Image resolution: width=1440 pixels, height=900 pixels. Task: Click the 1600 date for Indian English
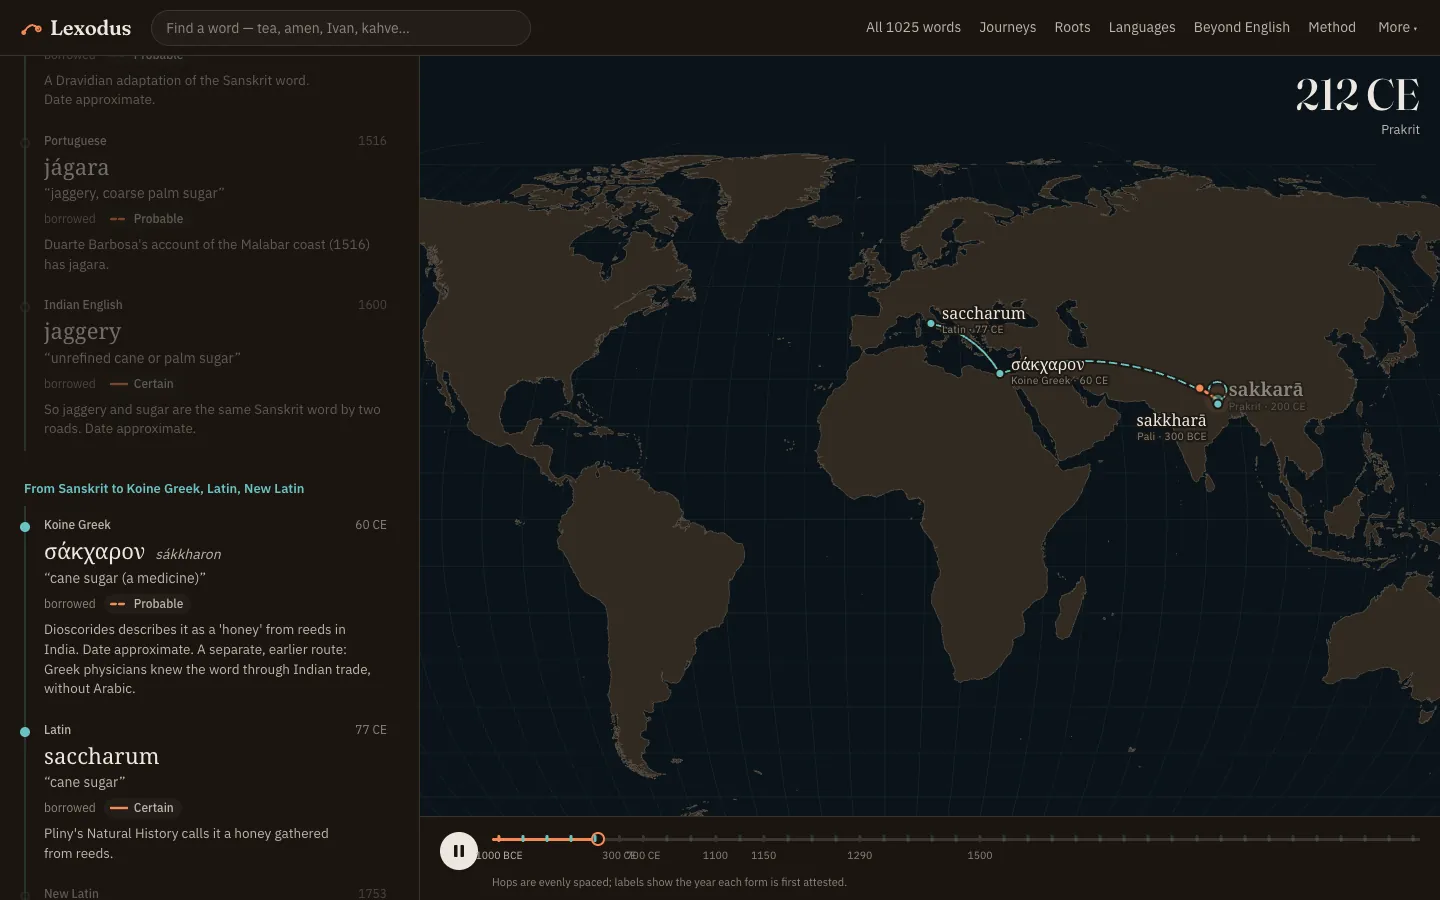pos(372,305)
